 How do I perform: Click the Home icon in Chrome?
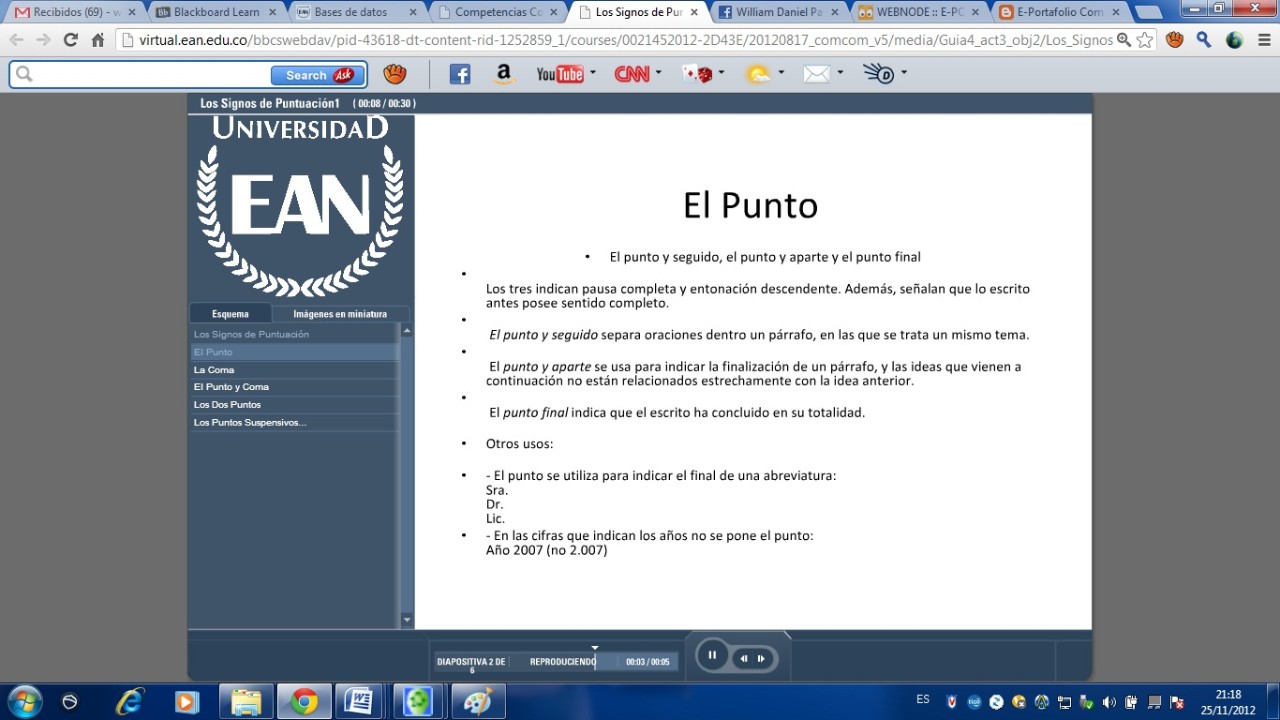(97, 40)
